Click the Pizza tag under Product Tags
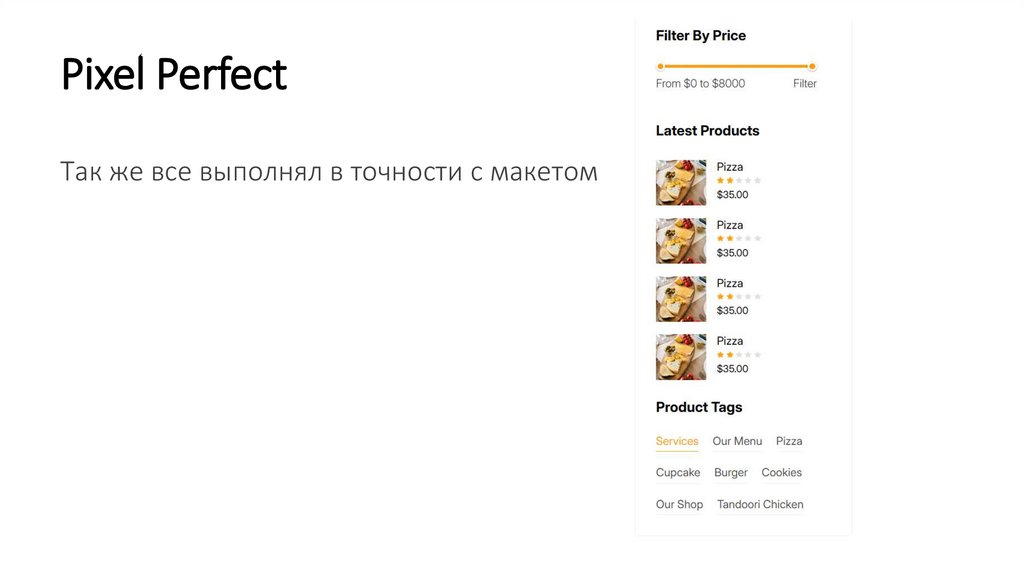This screenshot has height=574, width=1024. click(789, 441)
